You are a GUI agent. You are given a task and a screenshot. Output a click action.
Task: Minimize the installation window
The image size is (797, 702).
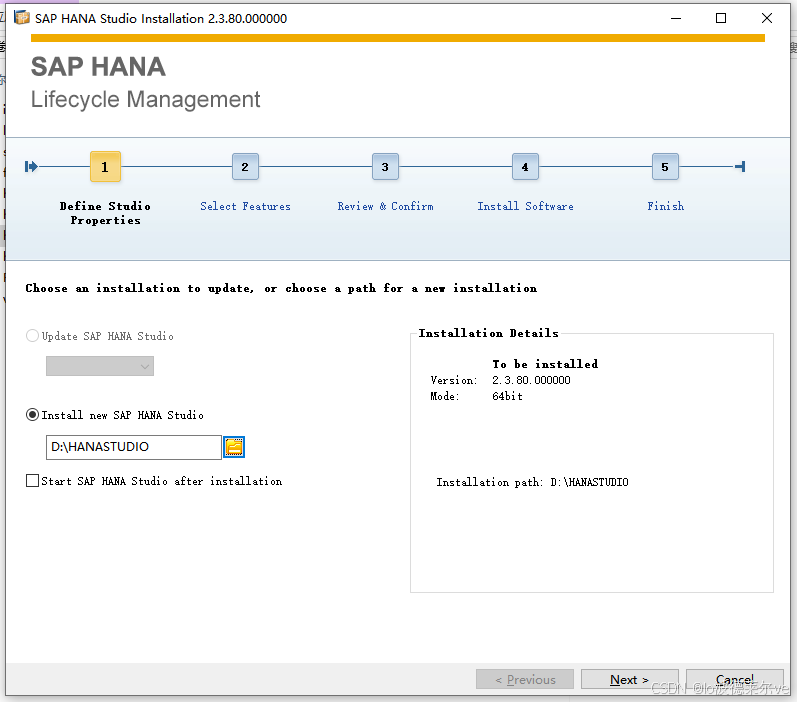pyautogui.click(x=676, y=18)
